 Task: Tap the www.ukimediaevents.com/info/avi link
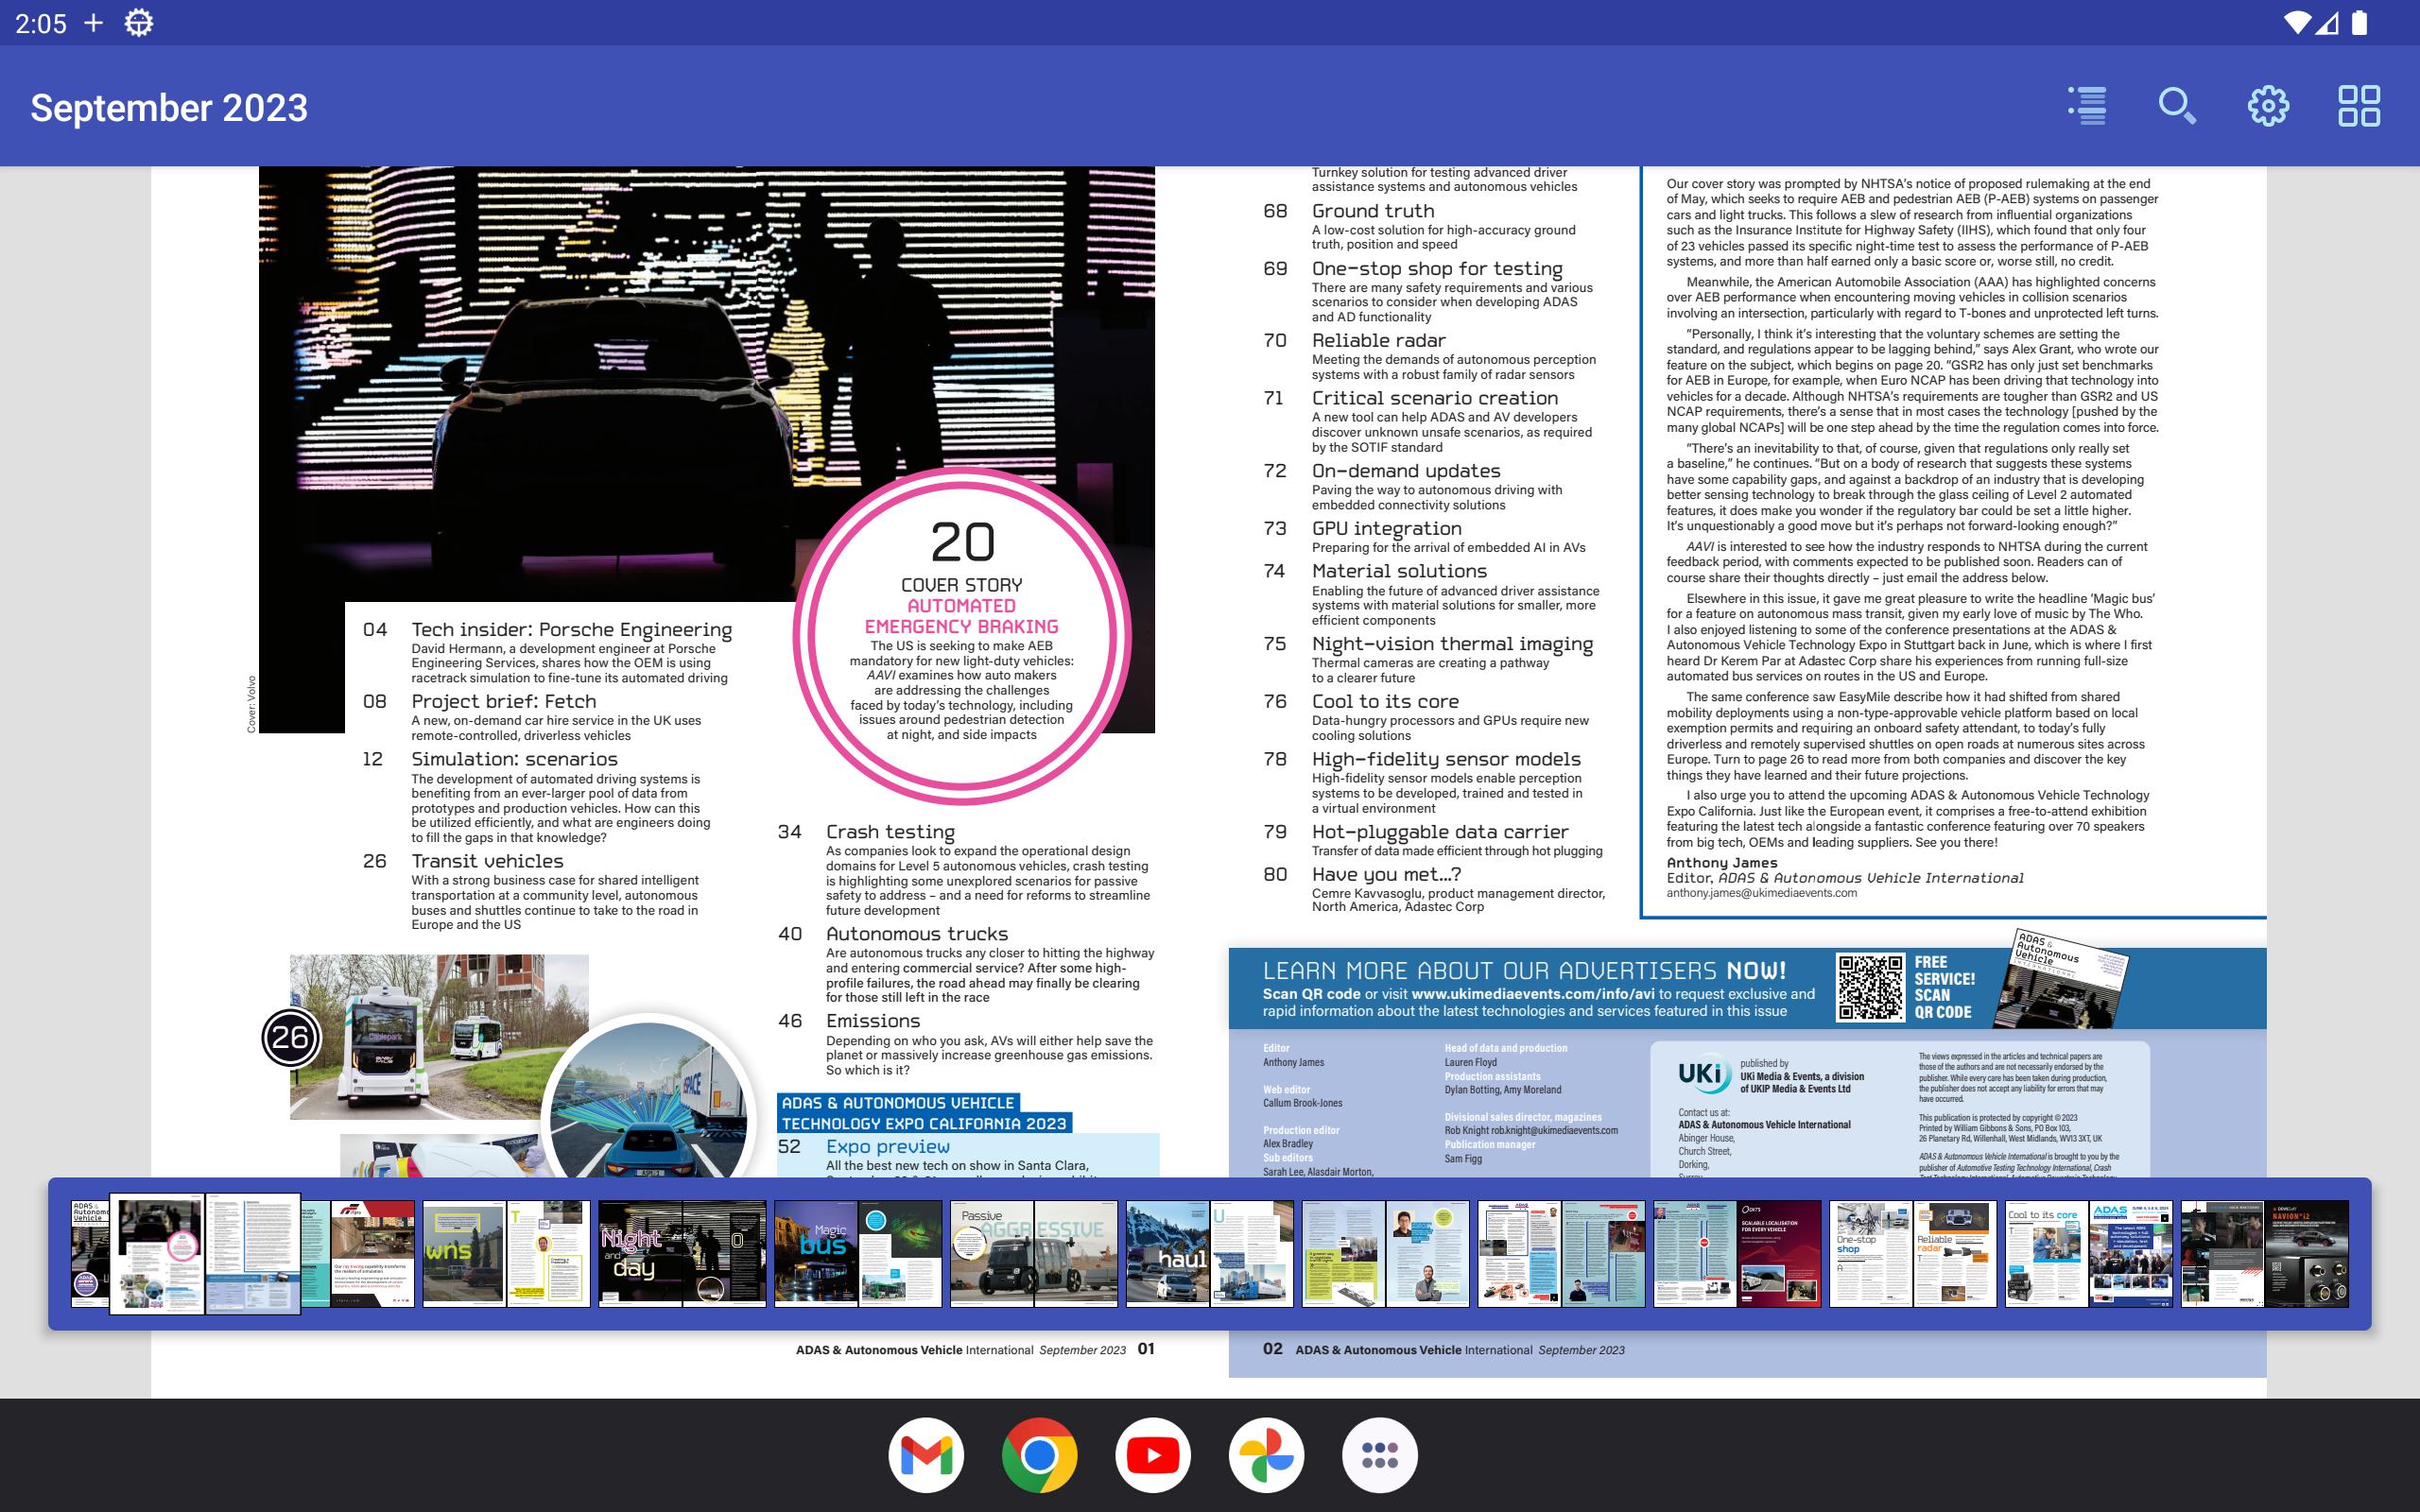(1533, 994)
